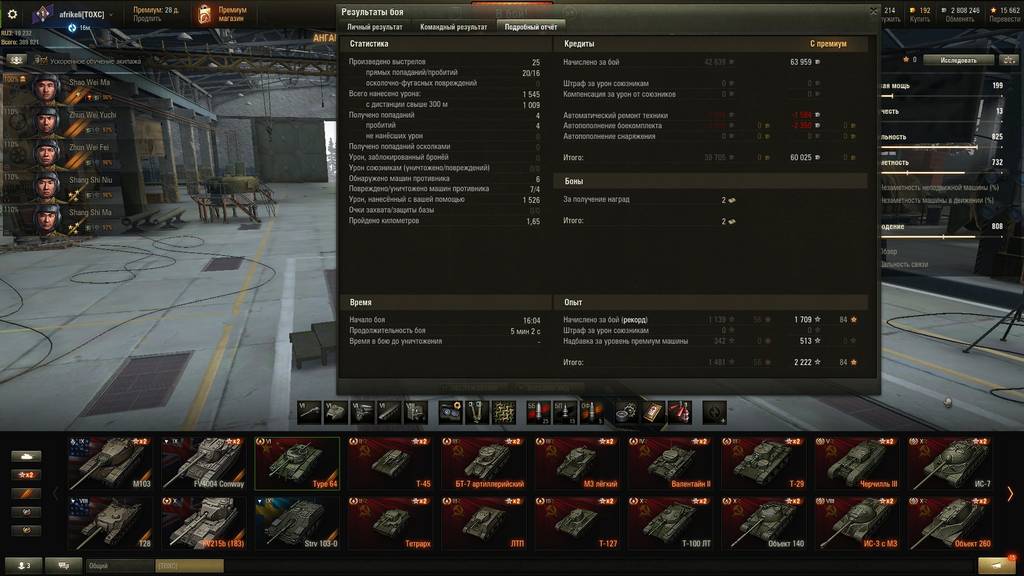Open the turret module slot
1024x576 pixels.
click(336, 412)
